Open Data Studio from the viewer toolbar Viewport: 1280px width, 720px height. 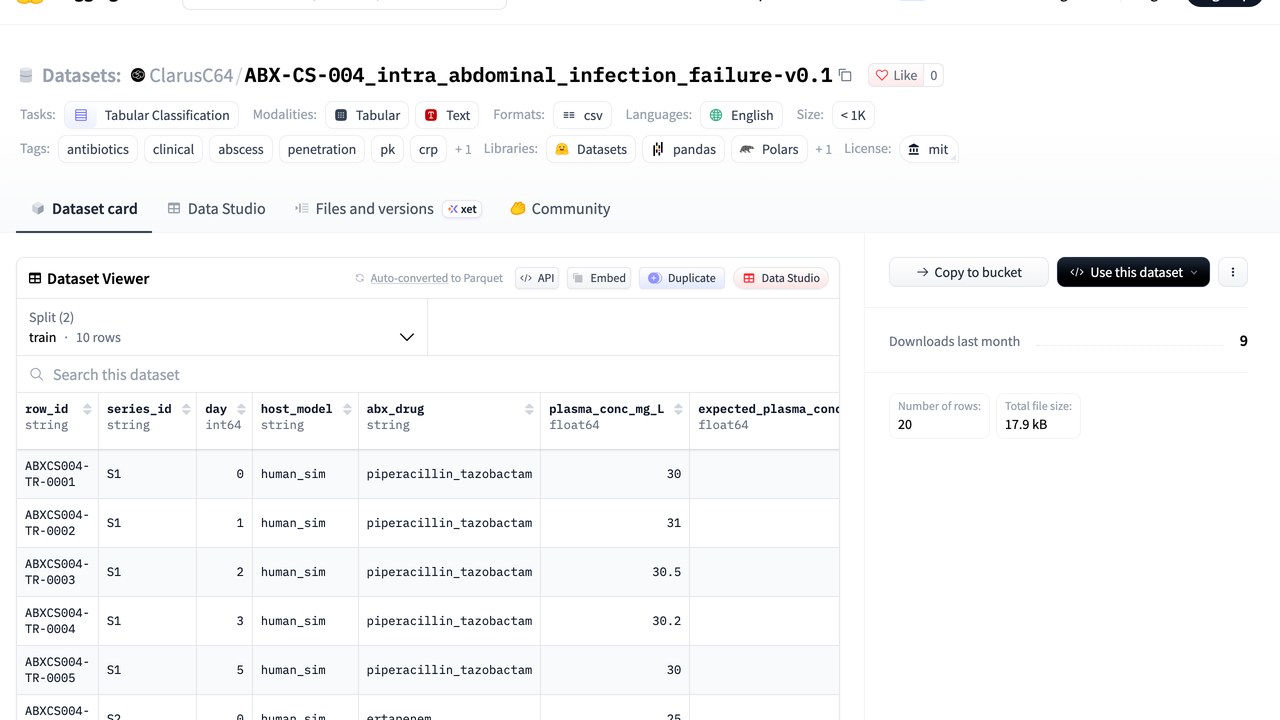781,278
